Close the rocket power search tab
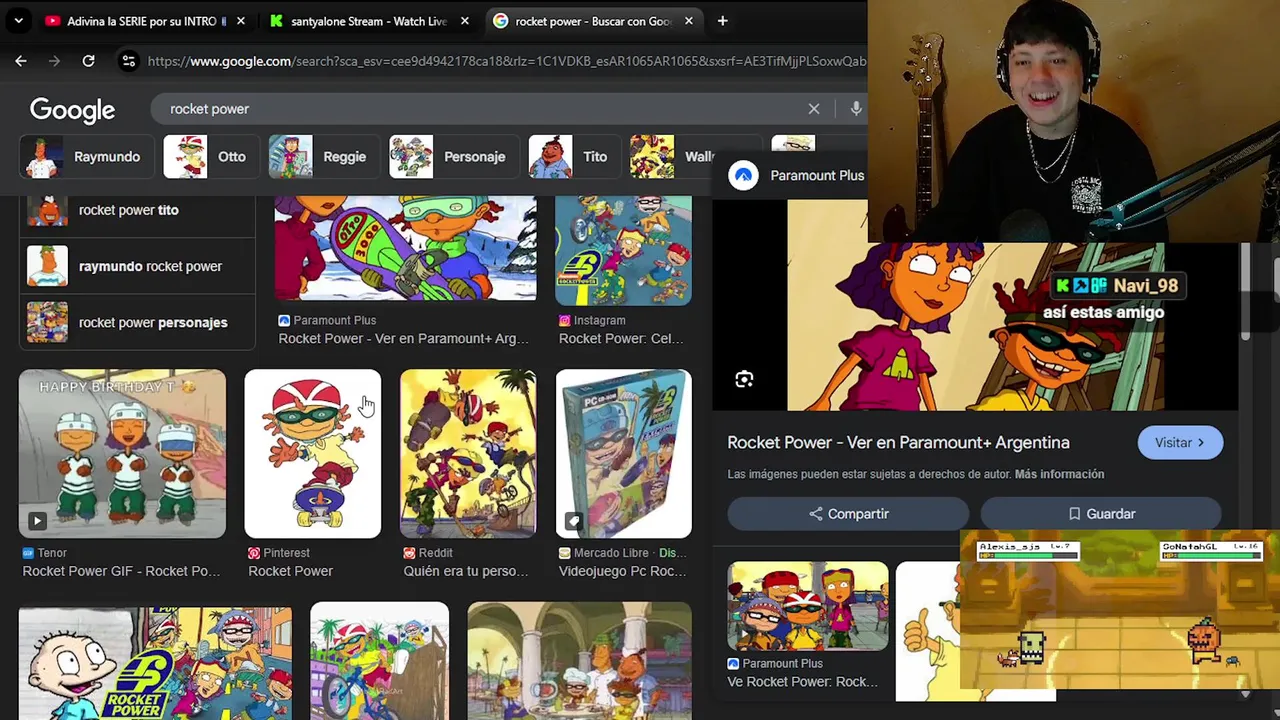Viewport: 1280px width, 720px height. (x=689, y=21)
